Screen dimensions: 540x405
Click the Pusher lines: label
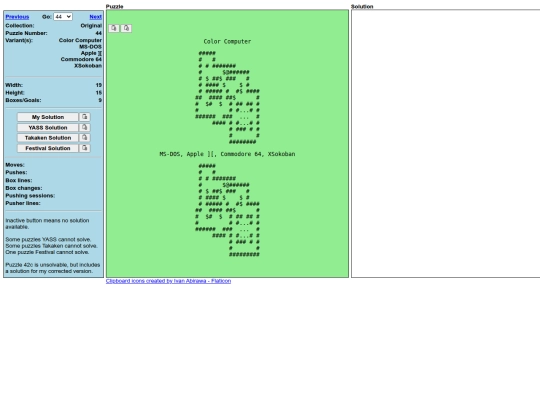(x=23, y=203)
